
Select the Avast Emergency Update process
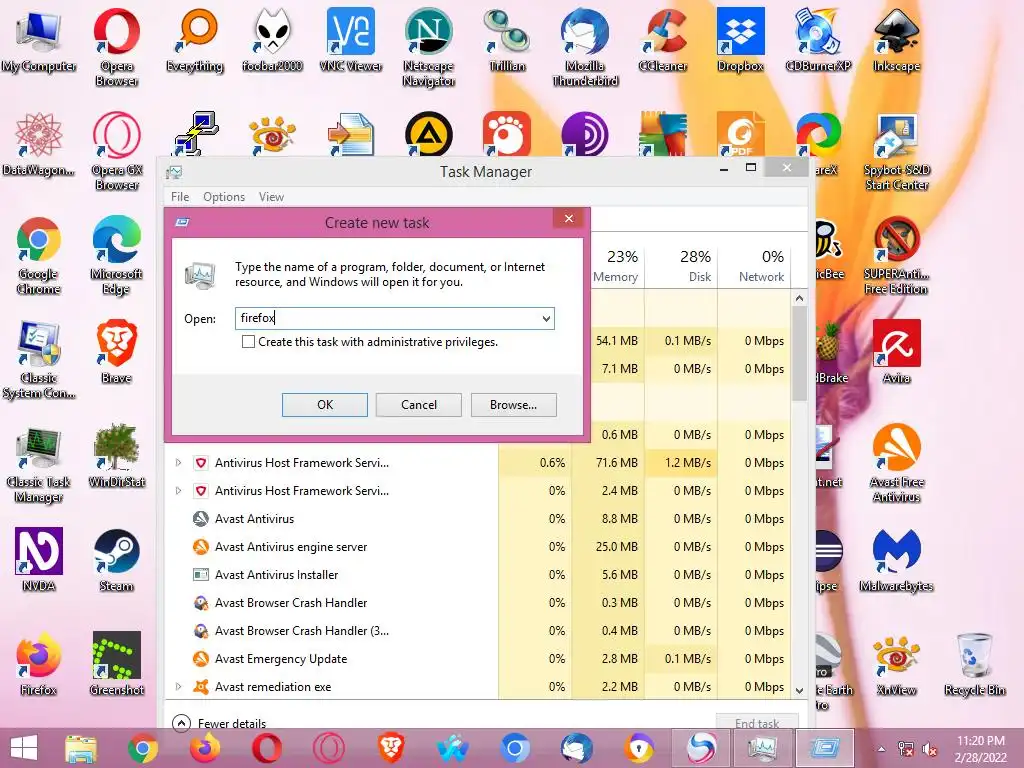(479, 658)
